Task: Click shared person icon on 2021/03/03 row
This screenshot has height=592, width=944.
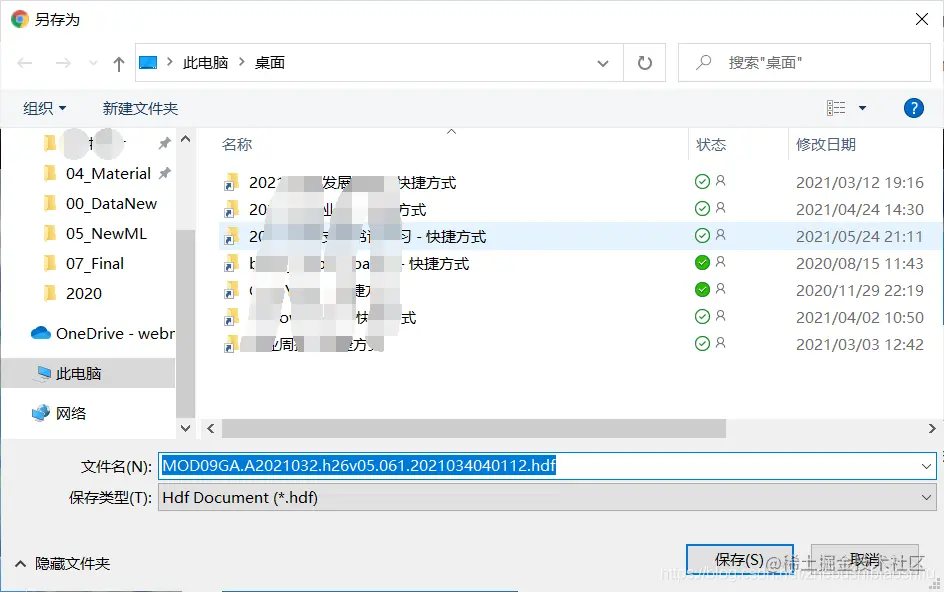Action: pos(720,343)
